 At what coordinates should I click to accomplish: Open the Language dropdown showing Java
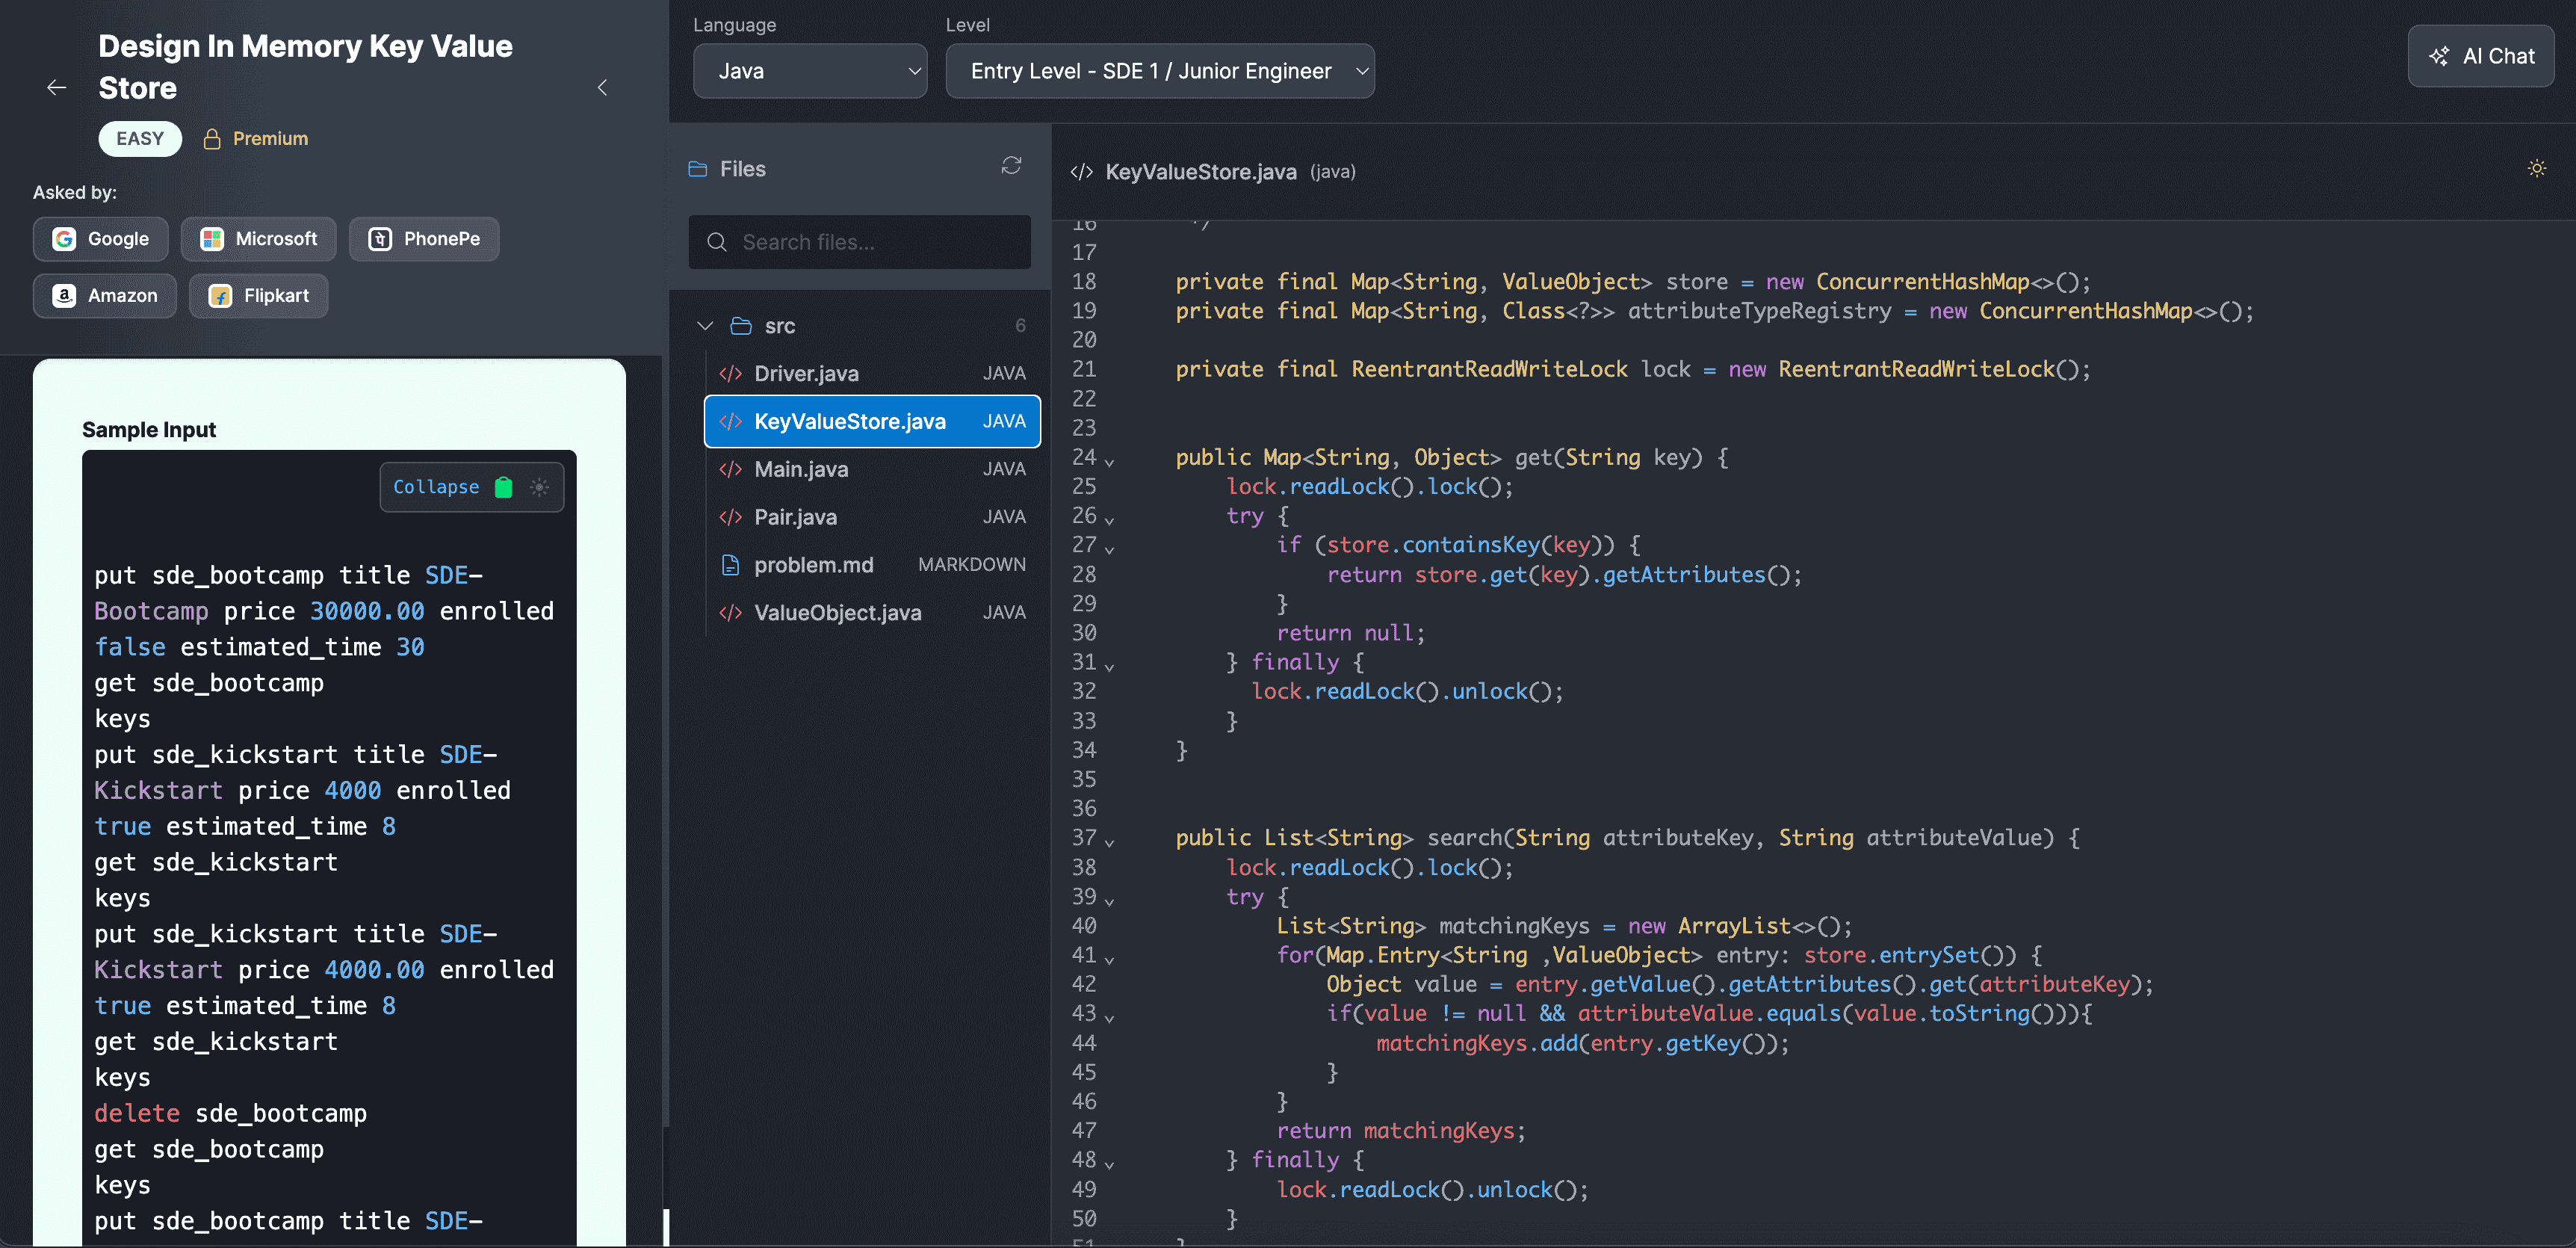[809, 71]
